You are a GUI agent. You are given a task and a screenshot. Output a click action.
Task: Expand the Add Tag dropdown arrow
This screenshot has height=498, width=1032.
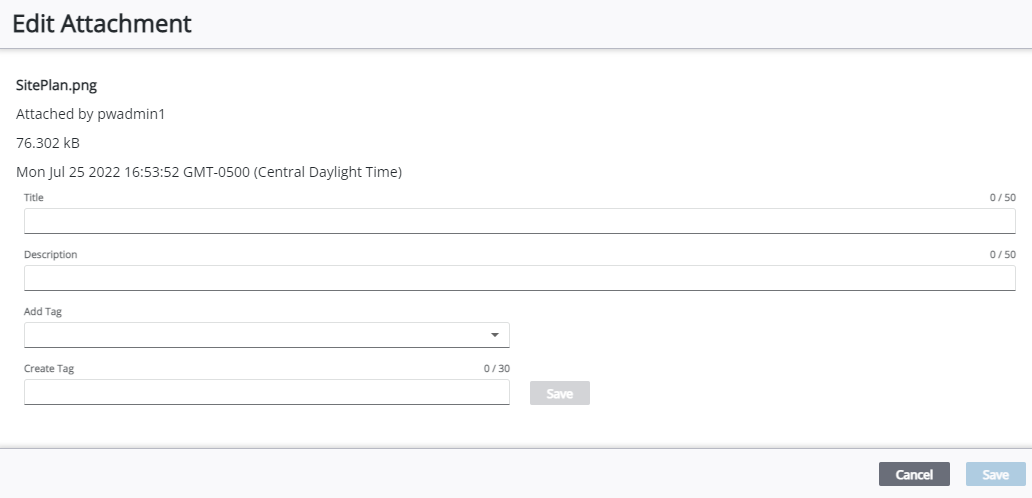pos(495,335)
